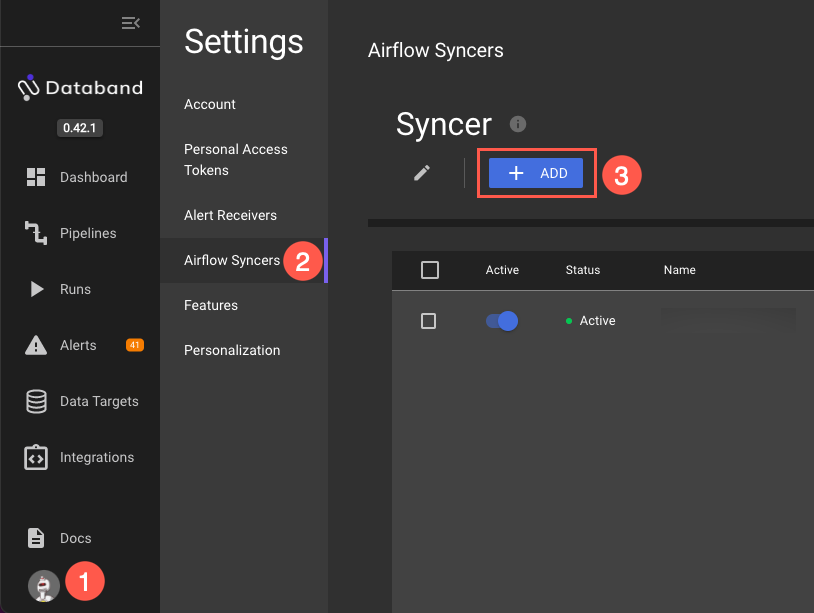The width and height of the screenshot is (814, 613).
Task: Open the user avatar profile menu
Action: (x=44, y=586)
